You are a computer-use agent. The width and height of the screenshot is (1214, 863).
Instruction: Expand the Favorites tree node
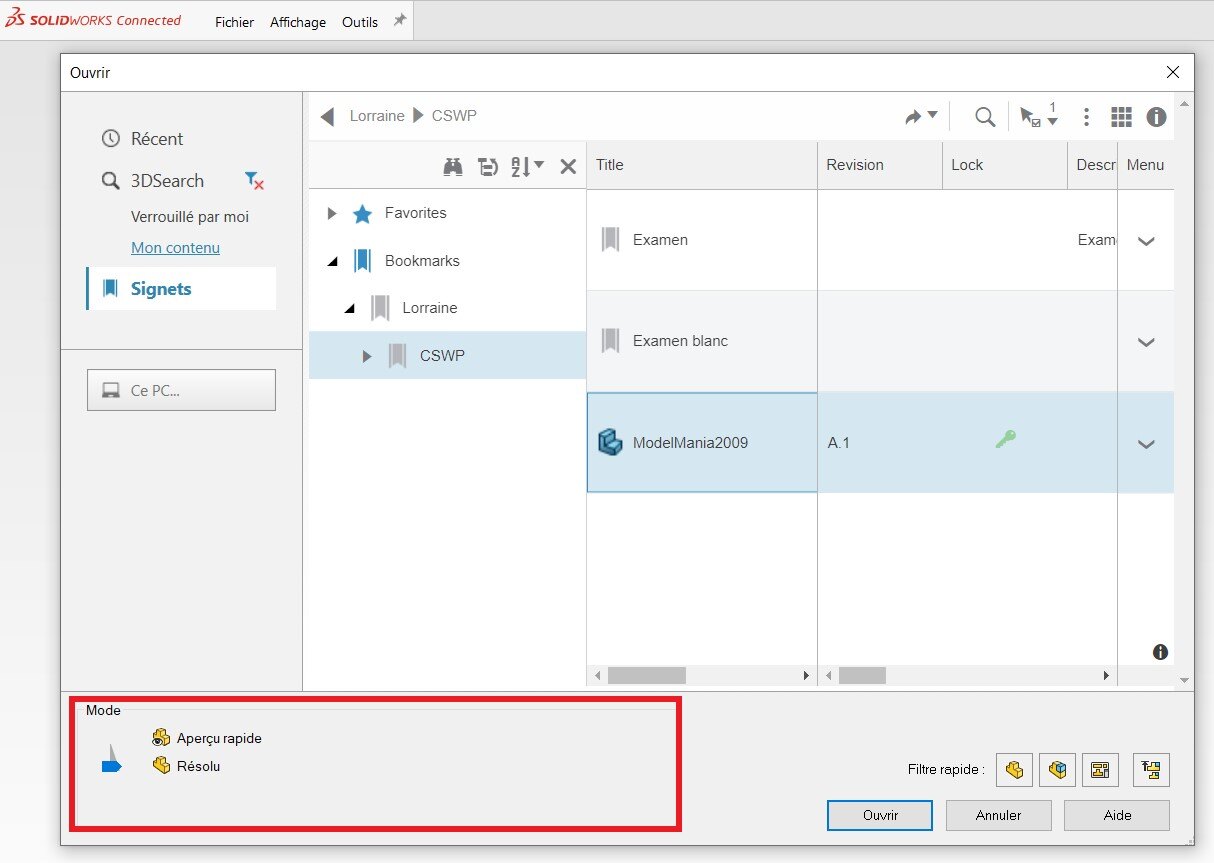pos(332,214)
